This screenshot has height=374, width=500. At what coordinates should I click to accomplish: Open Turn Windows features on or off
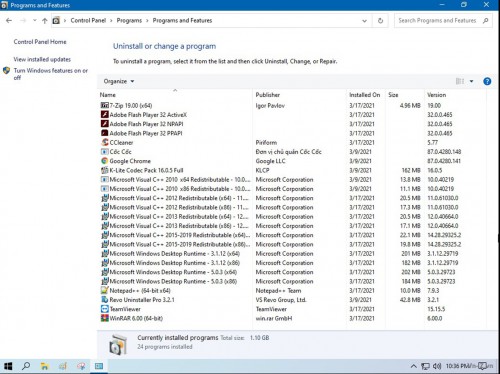pyautogui.click(x=51, y=74)
